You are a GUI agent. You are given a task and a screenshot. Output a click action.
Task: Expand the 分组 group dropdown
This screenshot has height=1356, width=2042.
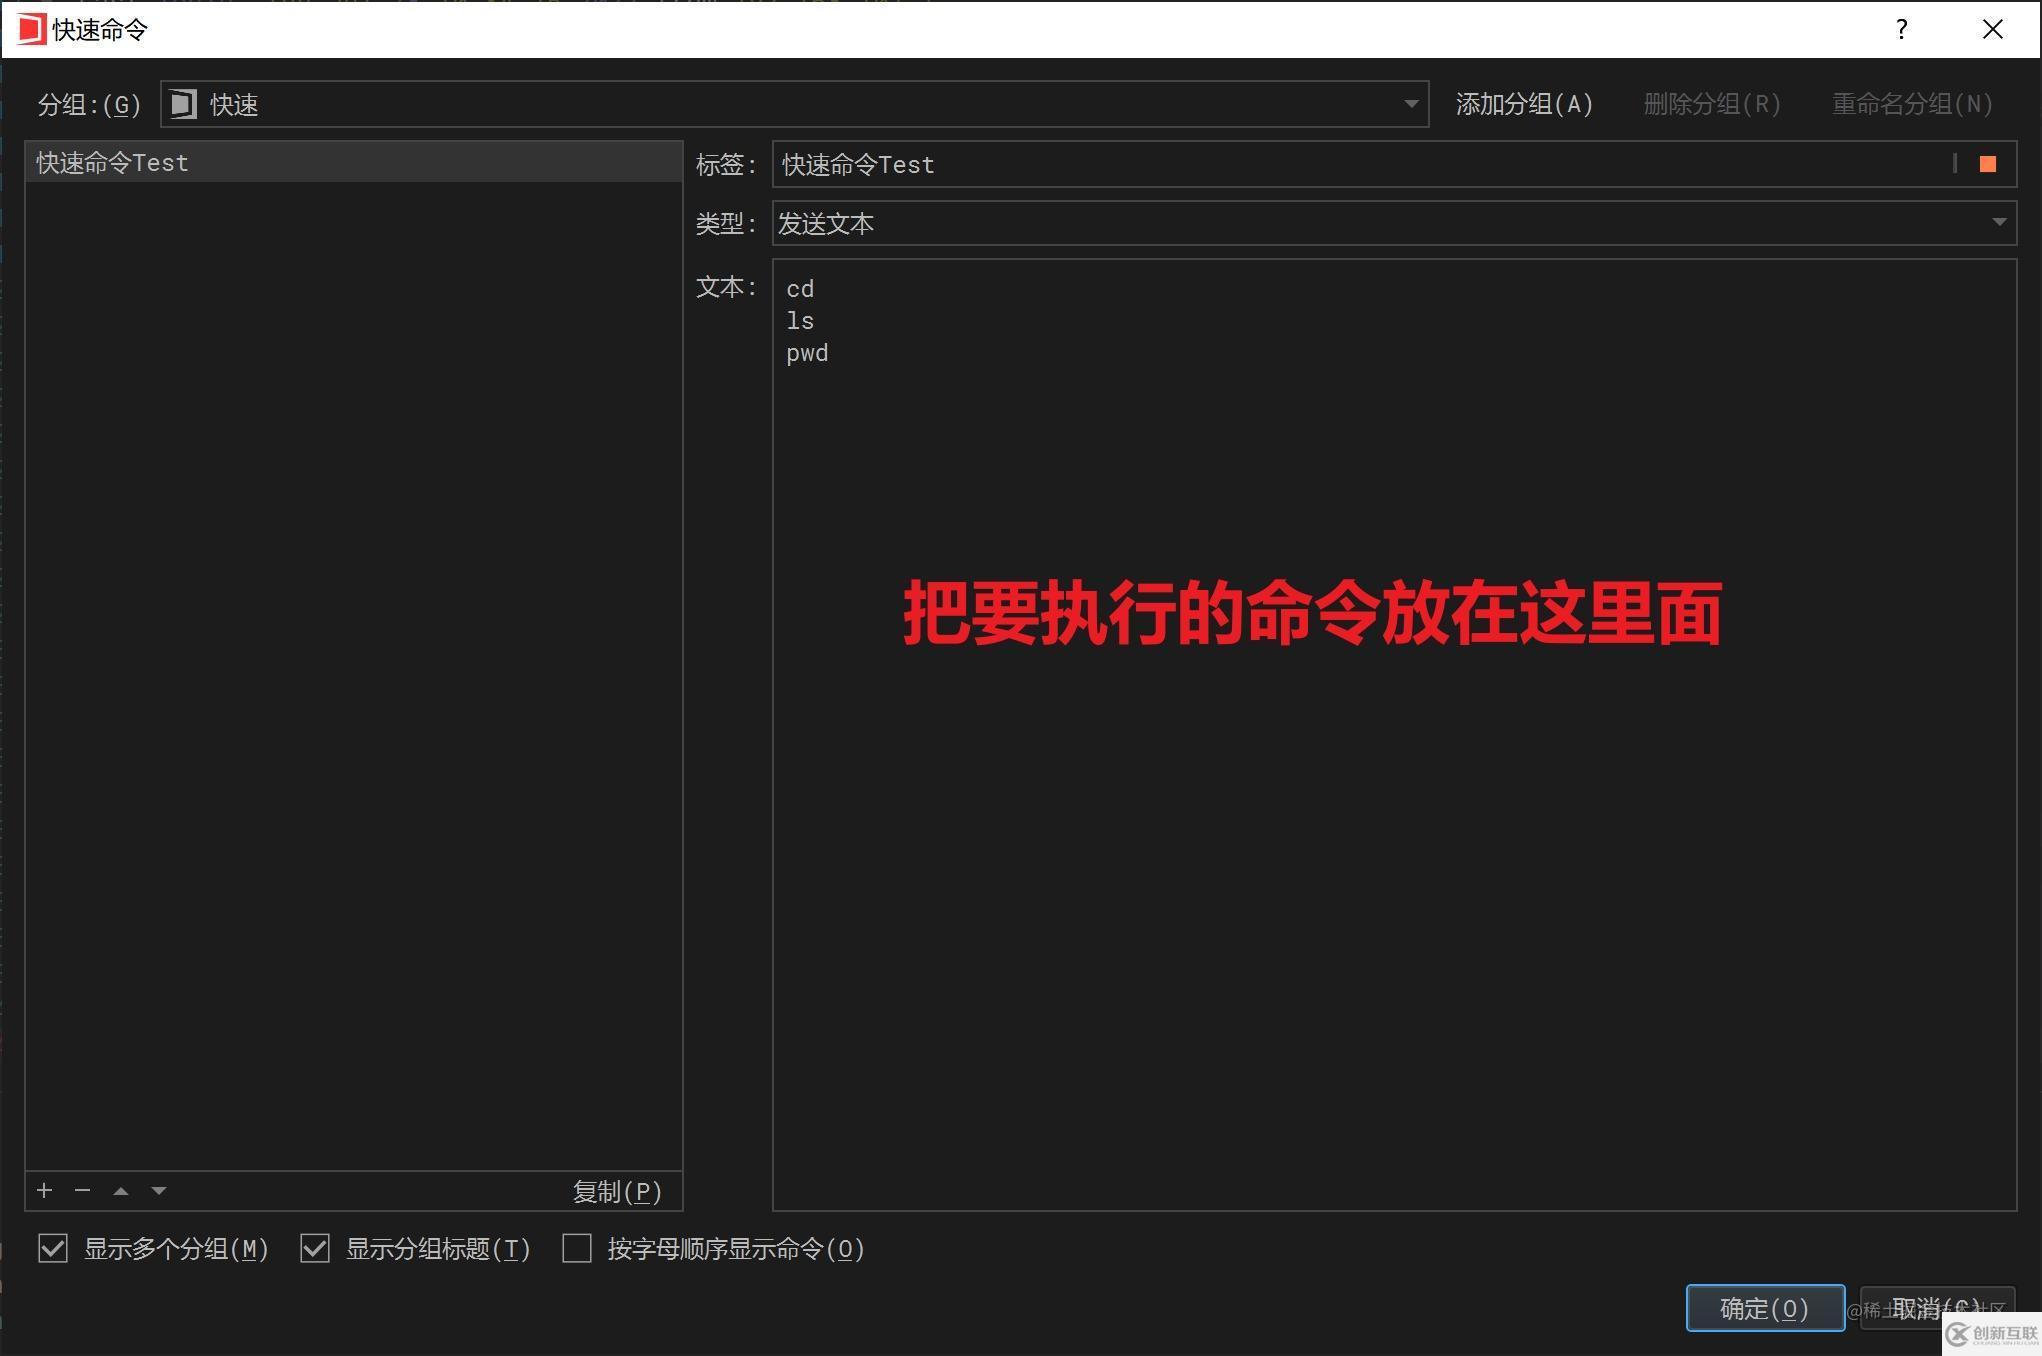coord(1407,103)
